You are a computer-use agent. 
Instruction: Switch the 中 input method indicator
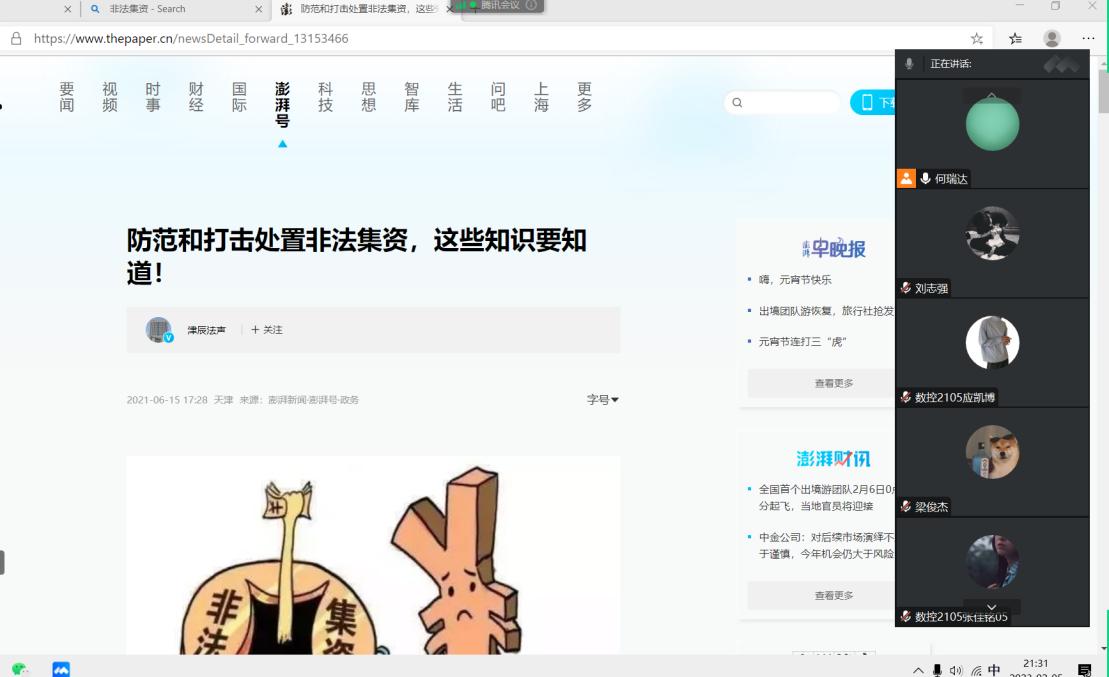click(994, 670)
